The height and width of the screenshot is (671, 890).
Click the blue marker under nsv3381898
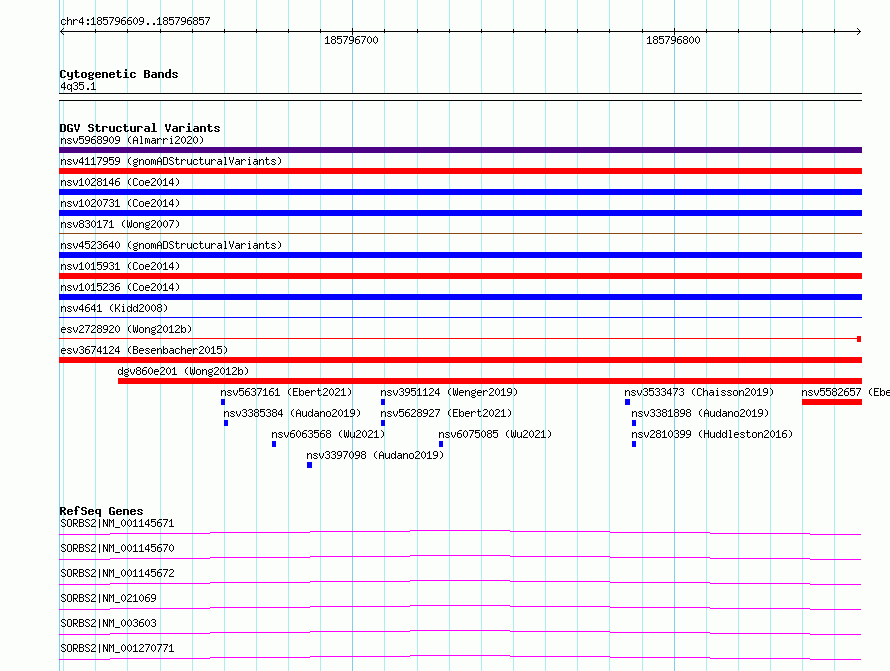point(634,423)
